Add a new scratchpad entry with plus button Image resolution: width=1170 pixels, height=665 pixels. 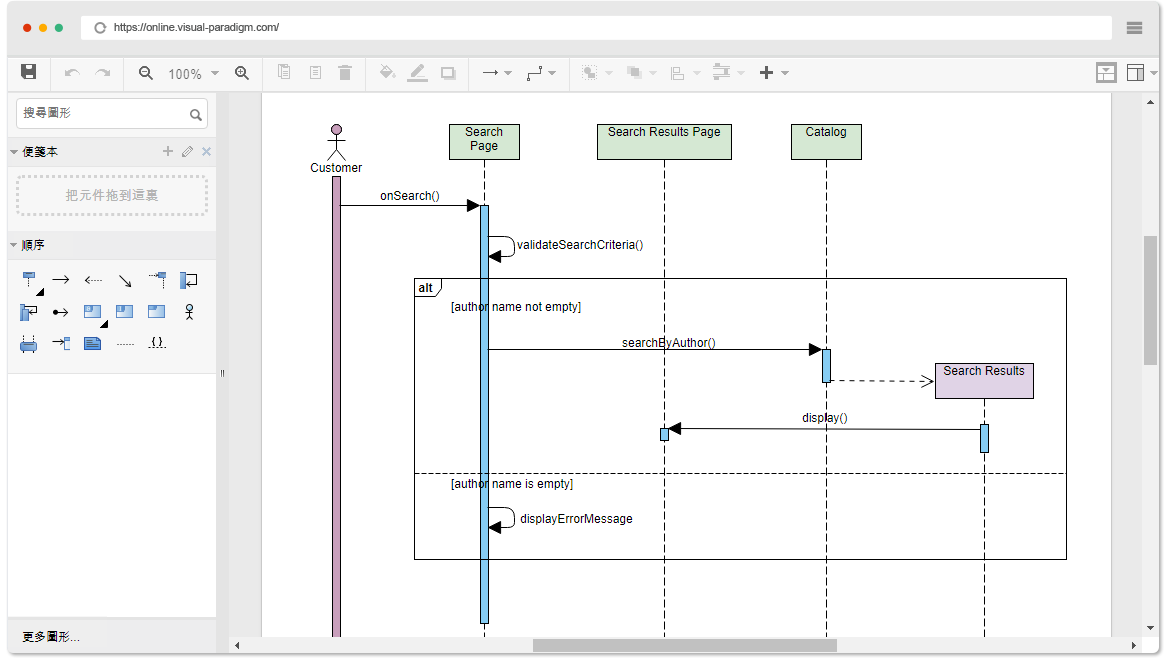pos(166,151)
